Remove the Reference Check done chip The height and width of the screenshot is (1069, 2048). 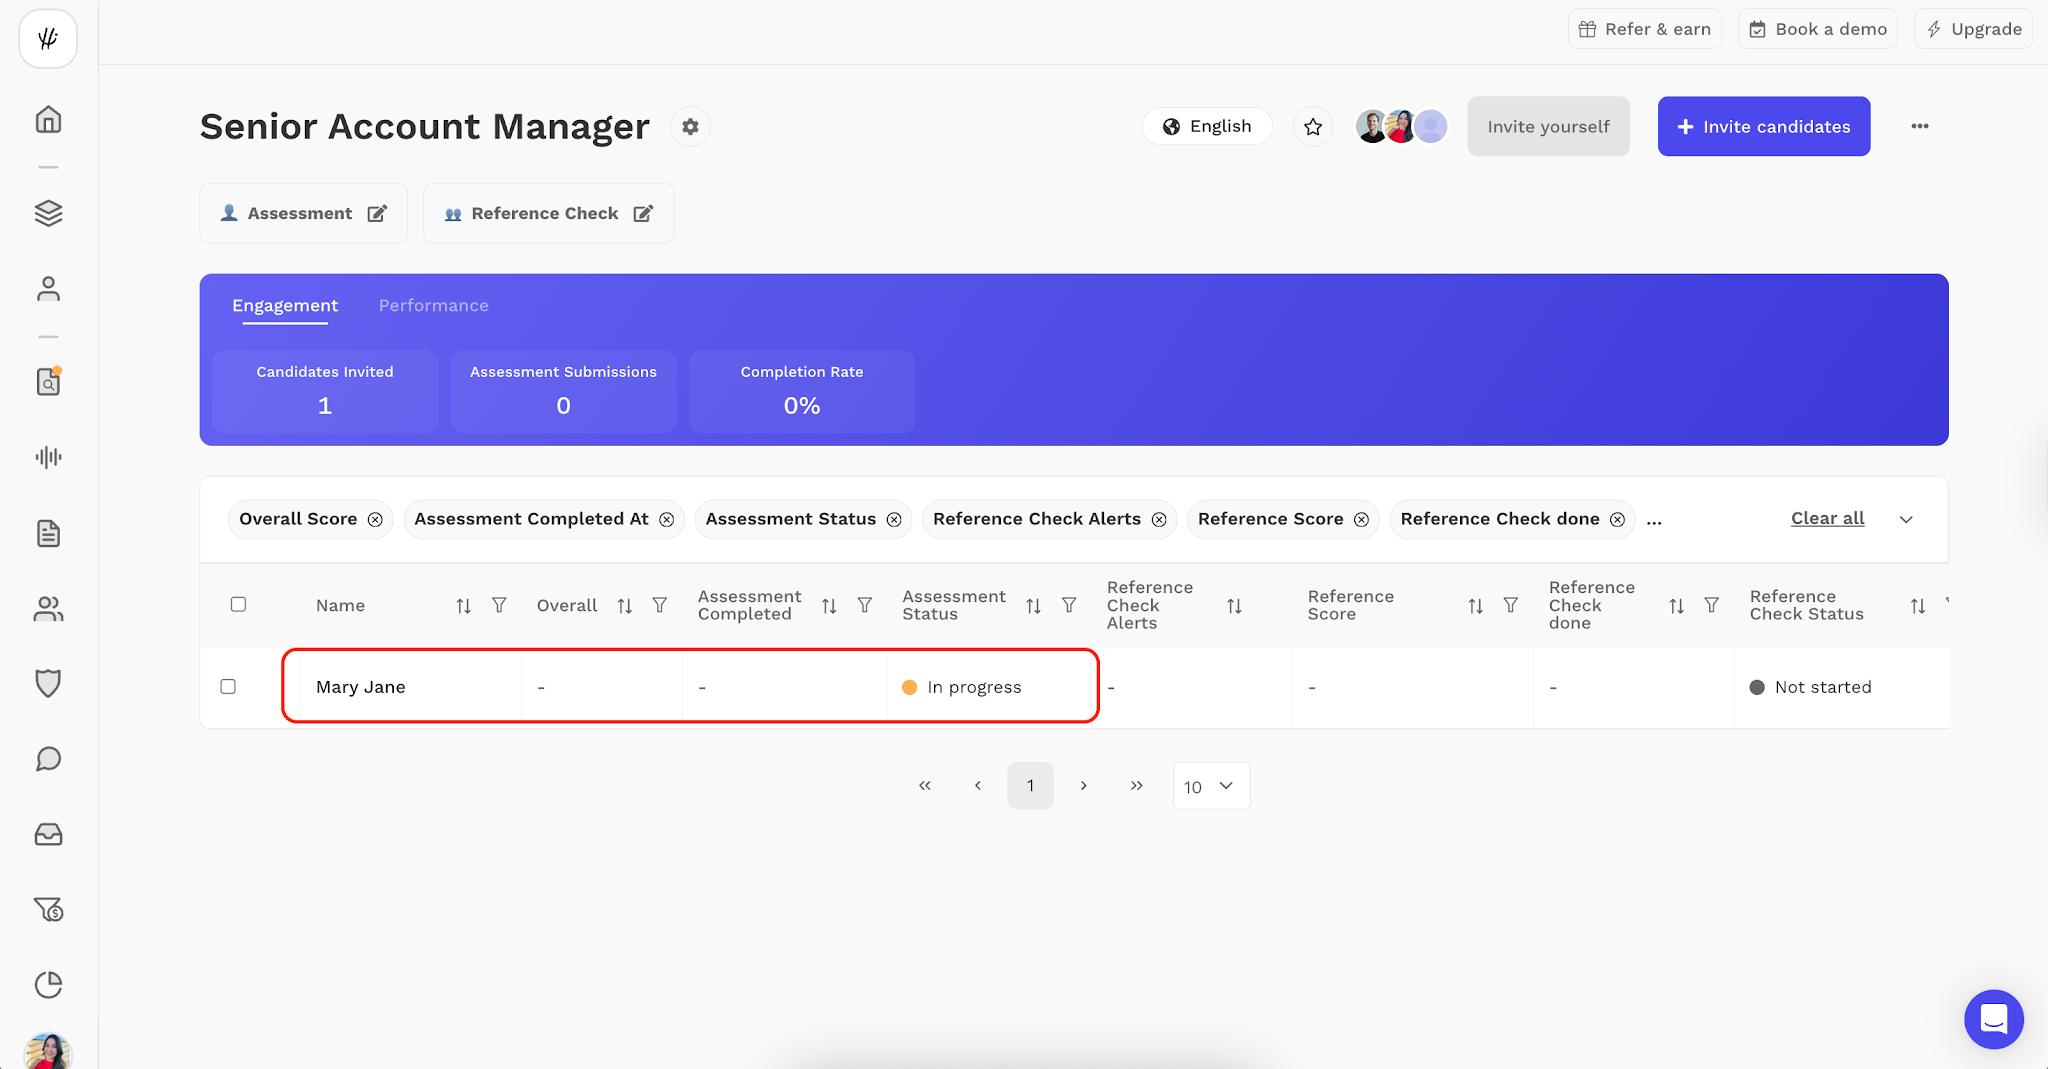pyautogui.click(x=1617, y=519)
